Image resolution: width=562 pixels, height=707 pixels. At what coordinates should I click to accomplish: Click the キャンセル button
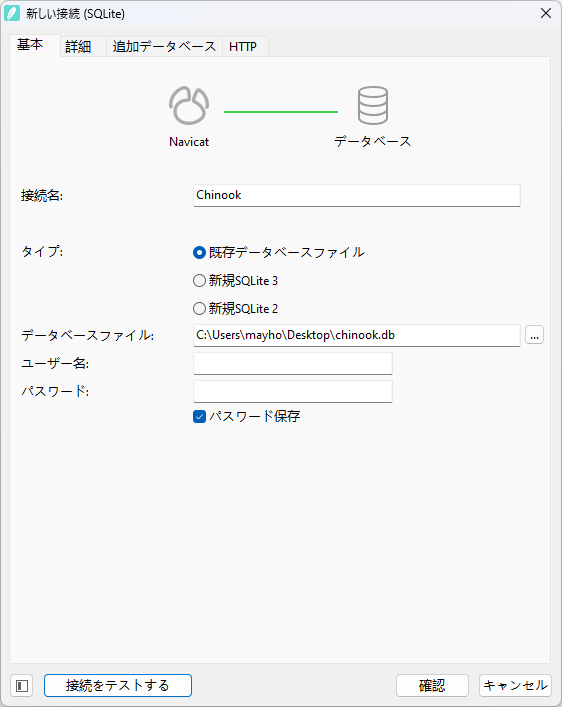[x=515, y=686]
